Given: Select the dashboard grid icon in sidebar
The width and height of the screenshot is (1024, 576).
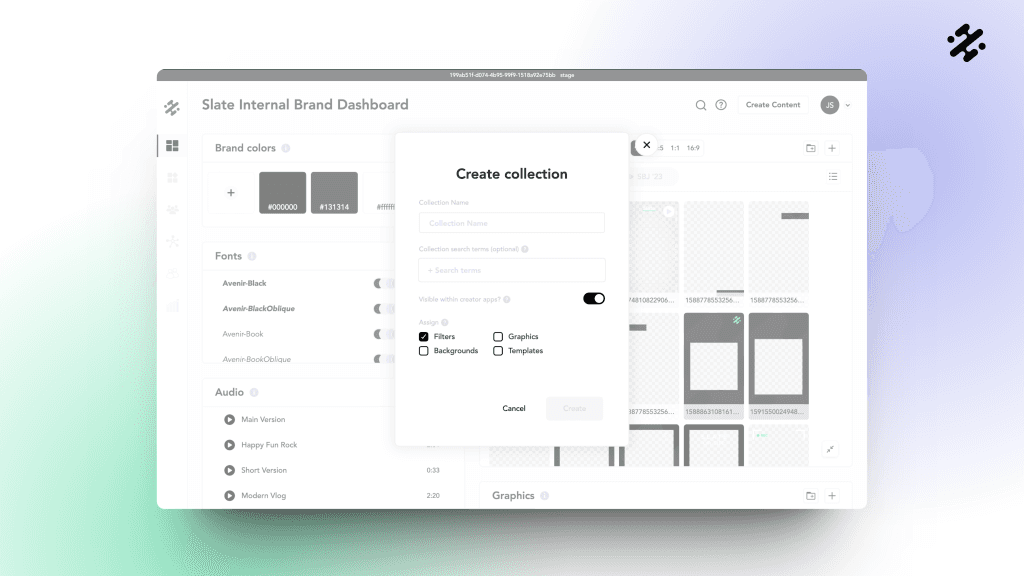Looking at the screenshot, I should coord(172,145).
